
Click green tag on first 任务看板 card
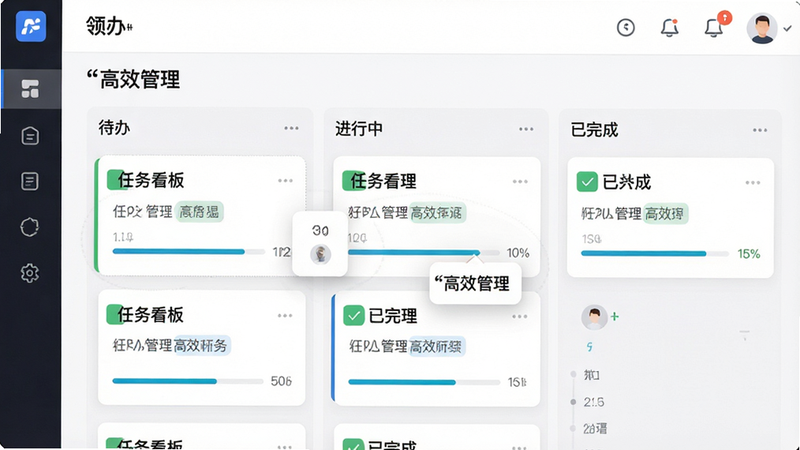(199, 211)
